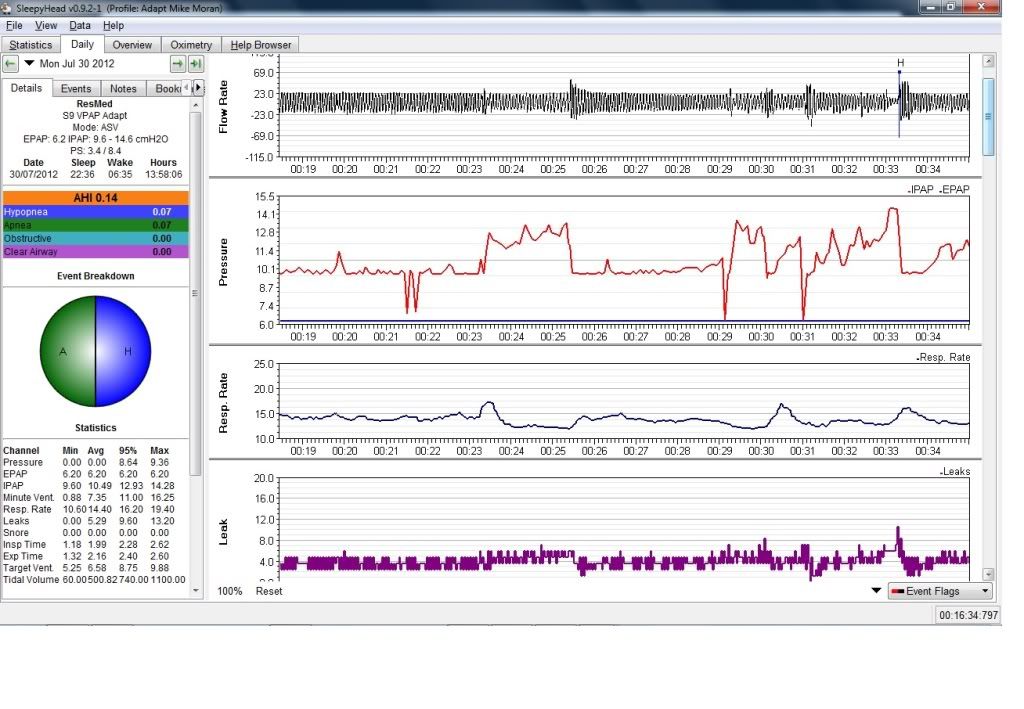Click the blue Hypopnea bar
Screen dimensions: 1024x709
point(95,212)
